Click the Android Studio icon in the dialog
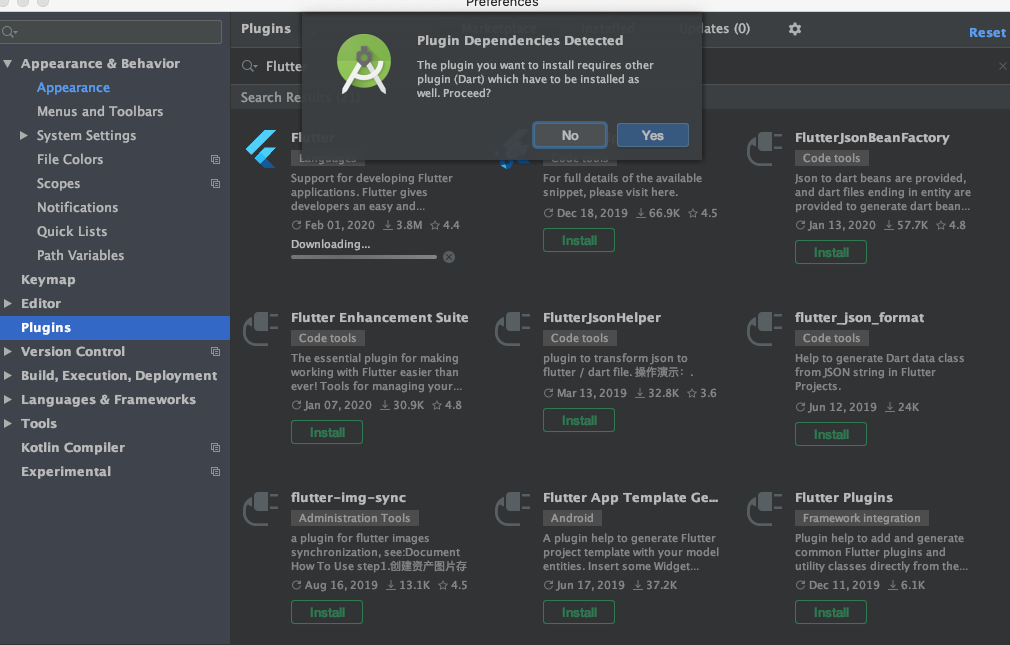Screen dimensions: 1010x645 tap(364, 64)
